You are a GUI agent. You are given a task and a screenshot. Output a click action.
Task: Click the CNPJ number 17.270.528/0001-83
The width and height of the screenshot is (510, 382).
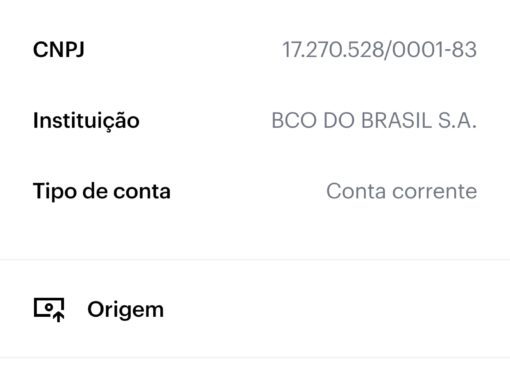tap(380, 50)
